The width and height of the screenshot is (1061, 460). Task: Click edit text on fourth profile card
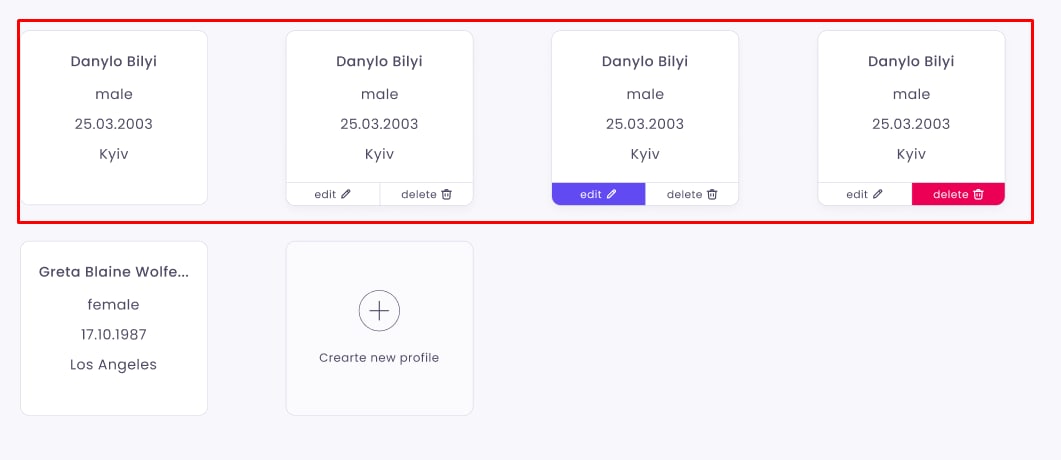(x=857, y=194)
